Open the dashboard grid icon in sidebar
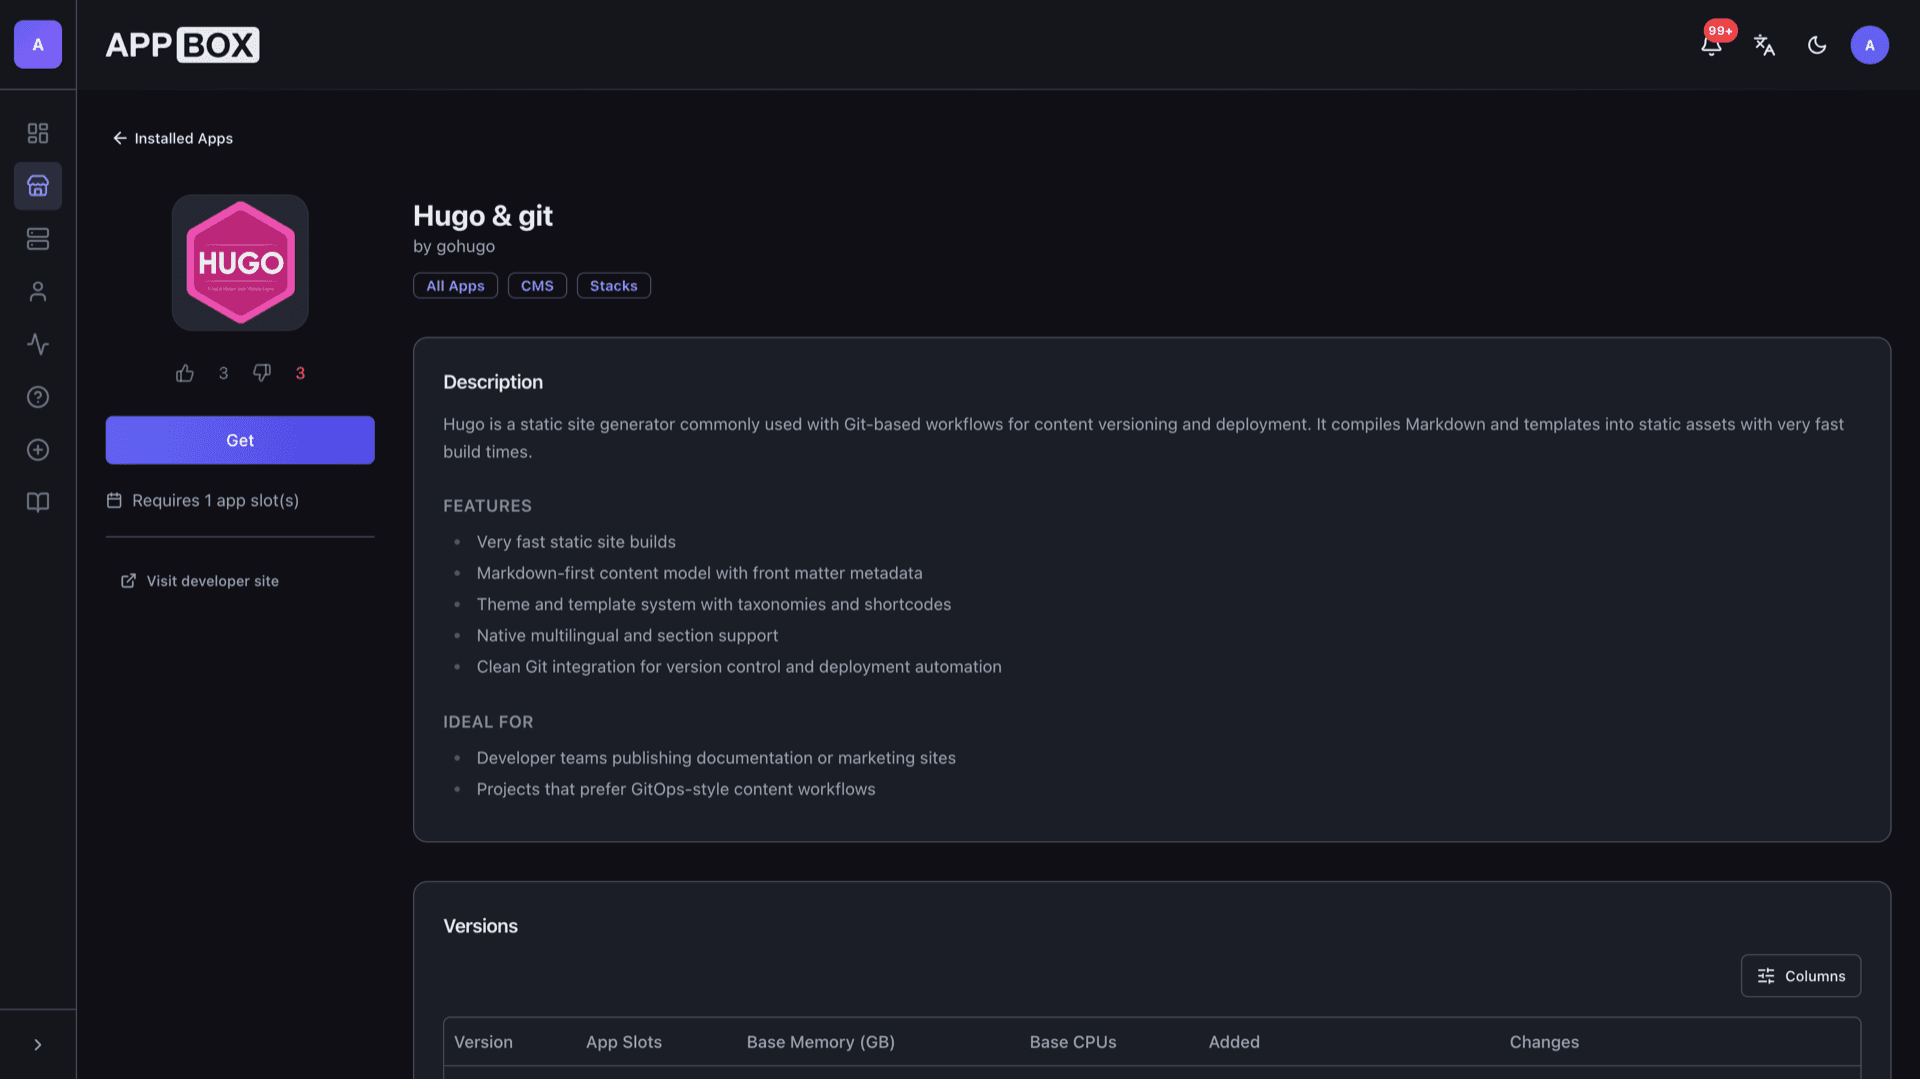This screenshot has width=1920, height=1079. 38,133
